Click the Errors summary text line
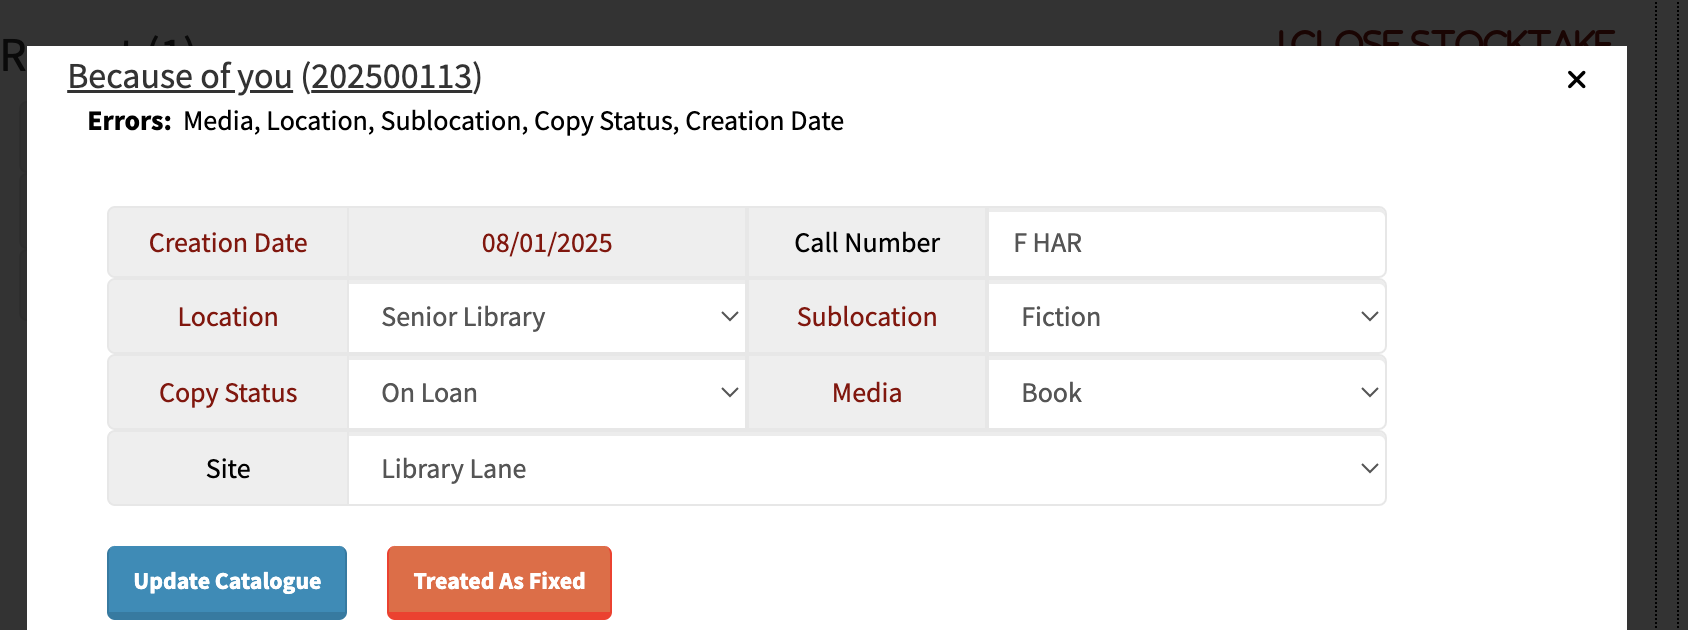This screenshot has height=630, width=1688. pyautogui.click(x=466, y=121)
